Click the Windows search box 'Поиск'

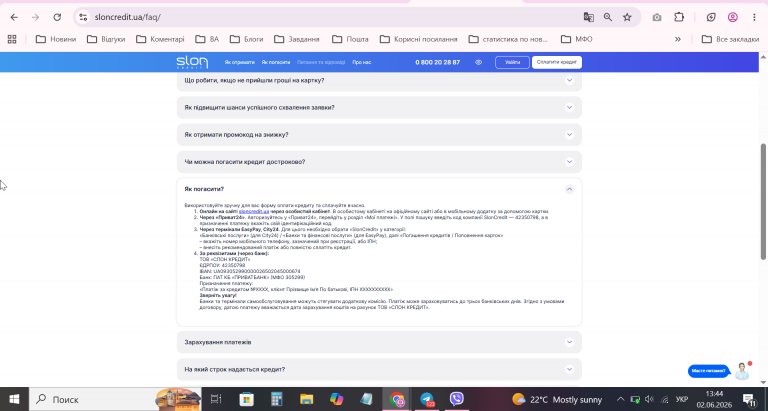(117, 399)
